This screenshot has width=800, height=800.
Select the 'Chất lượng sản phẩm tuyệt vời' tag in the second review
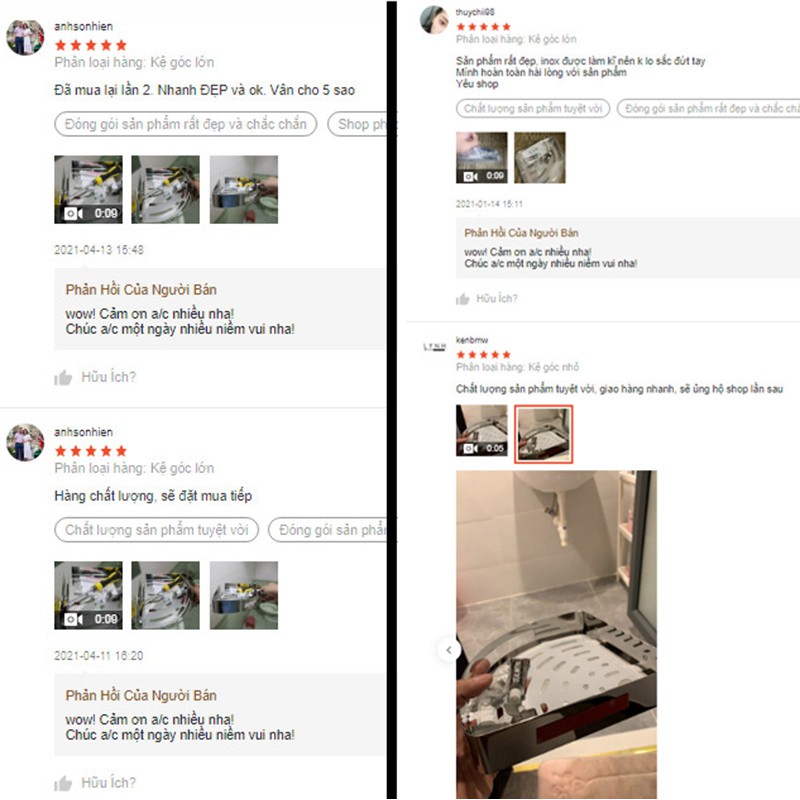[x=157, y=530]
